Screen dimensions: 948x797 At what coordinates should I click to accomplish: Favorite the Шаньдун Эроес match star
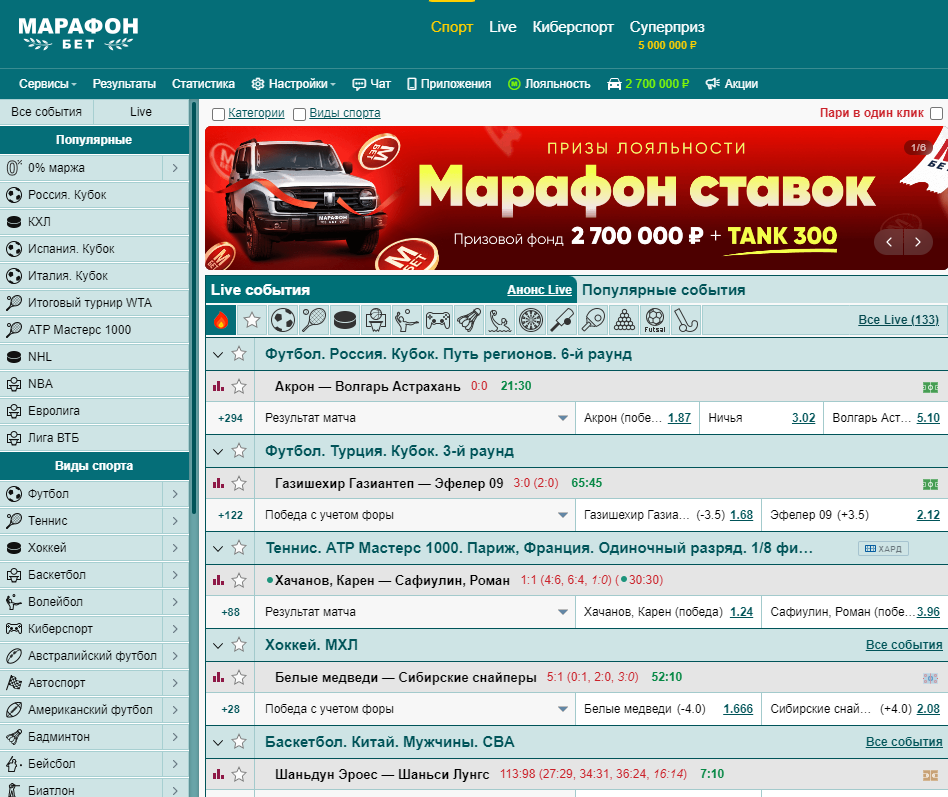(239, 774)
